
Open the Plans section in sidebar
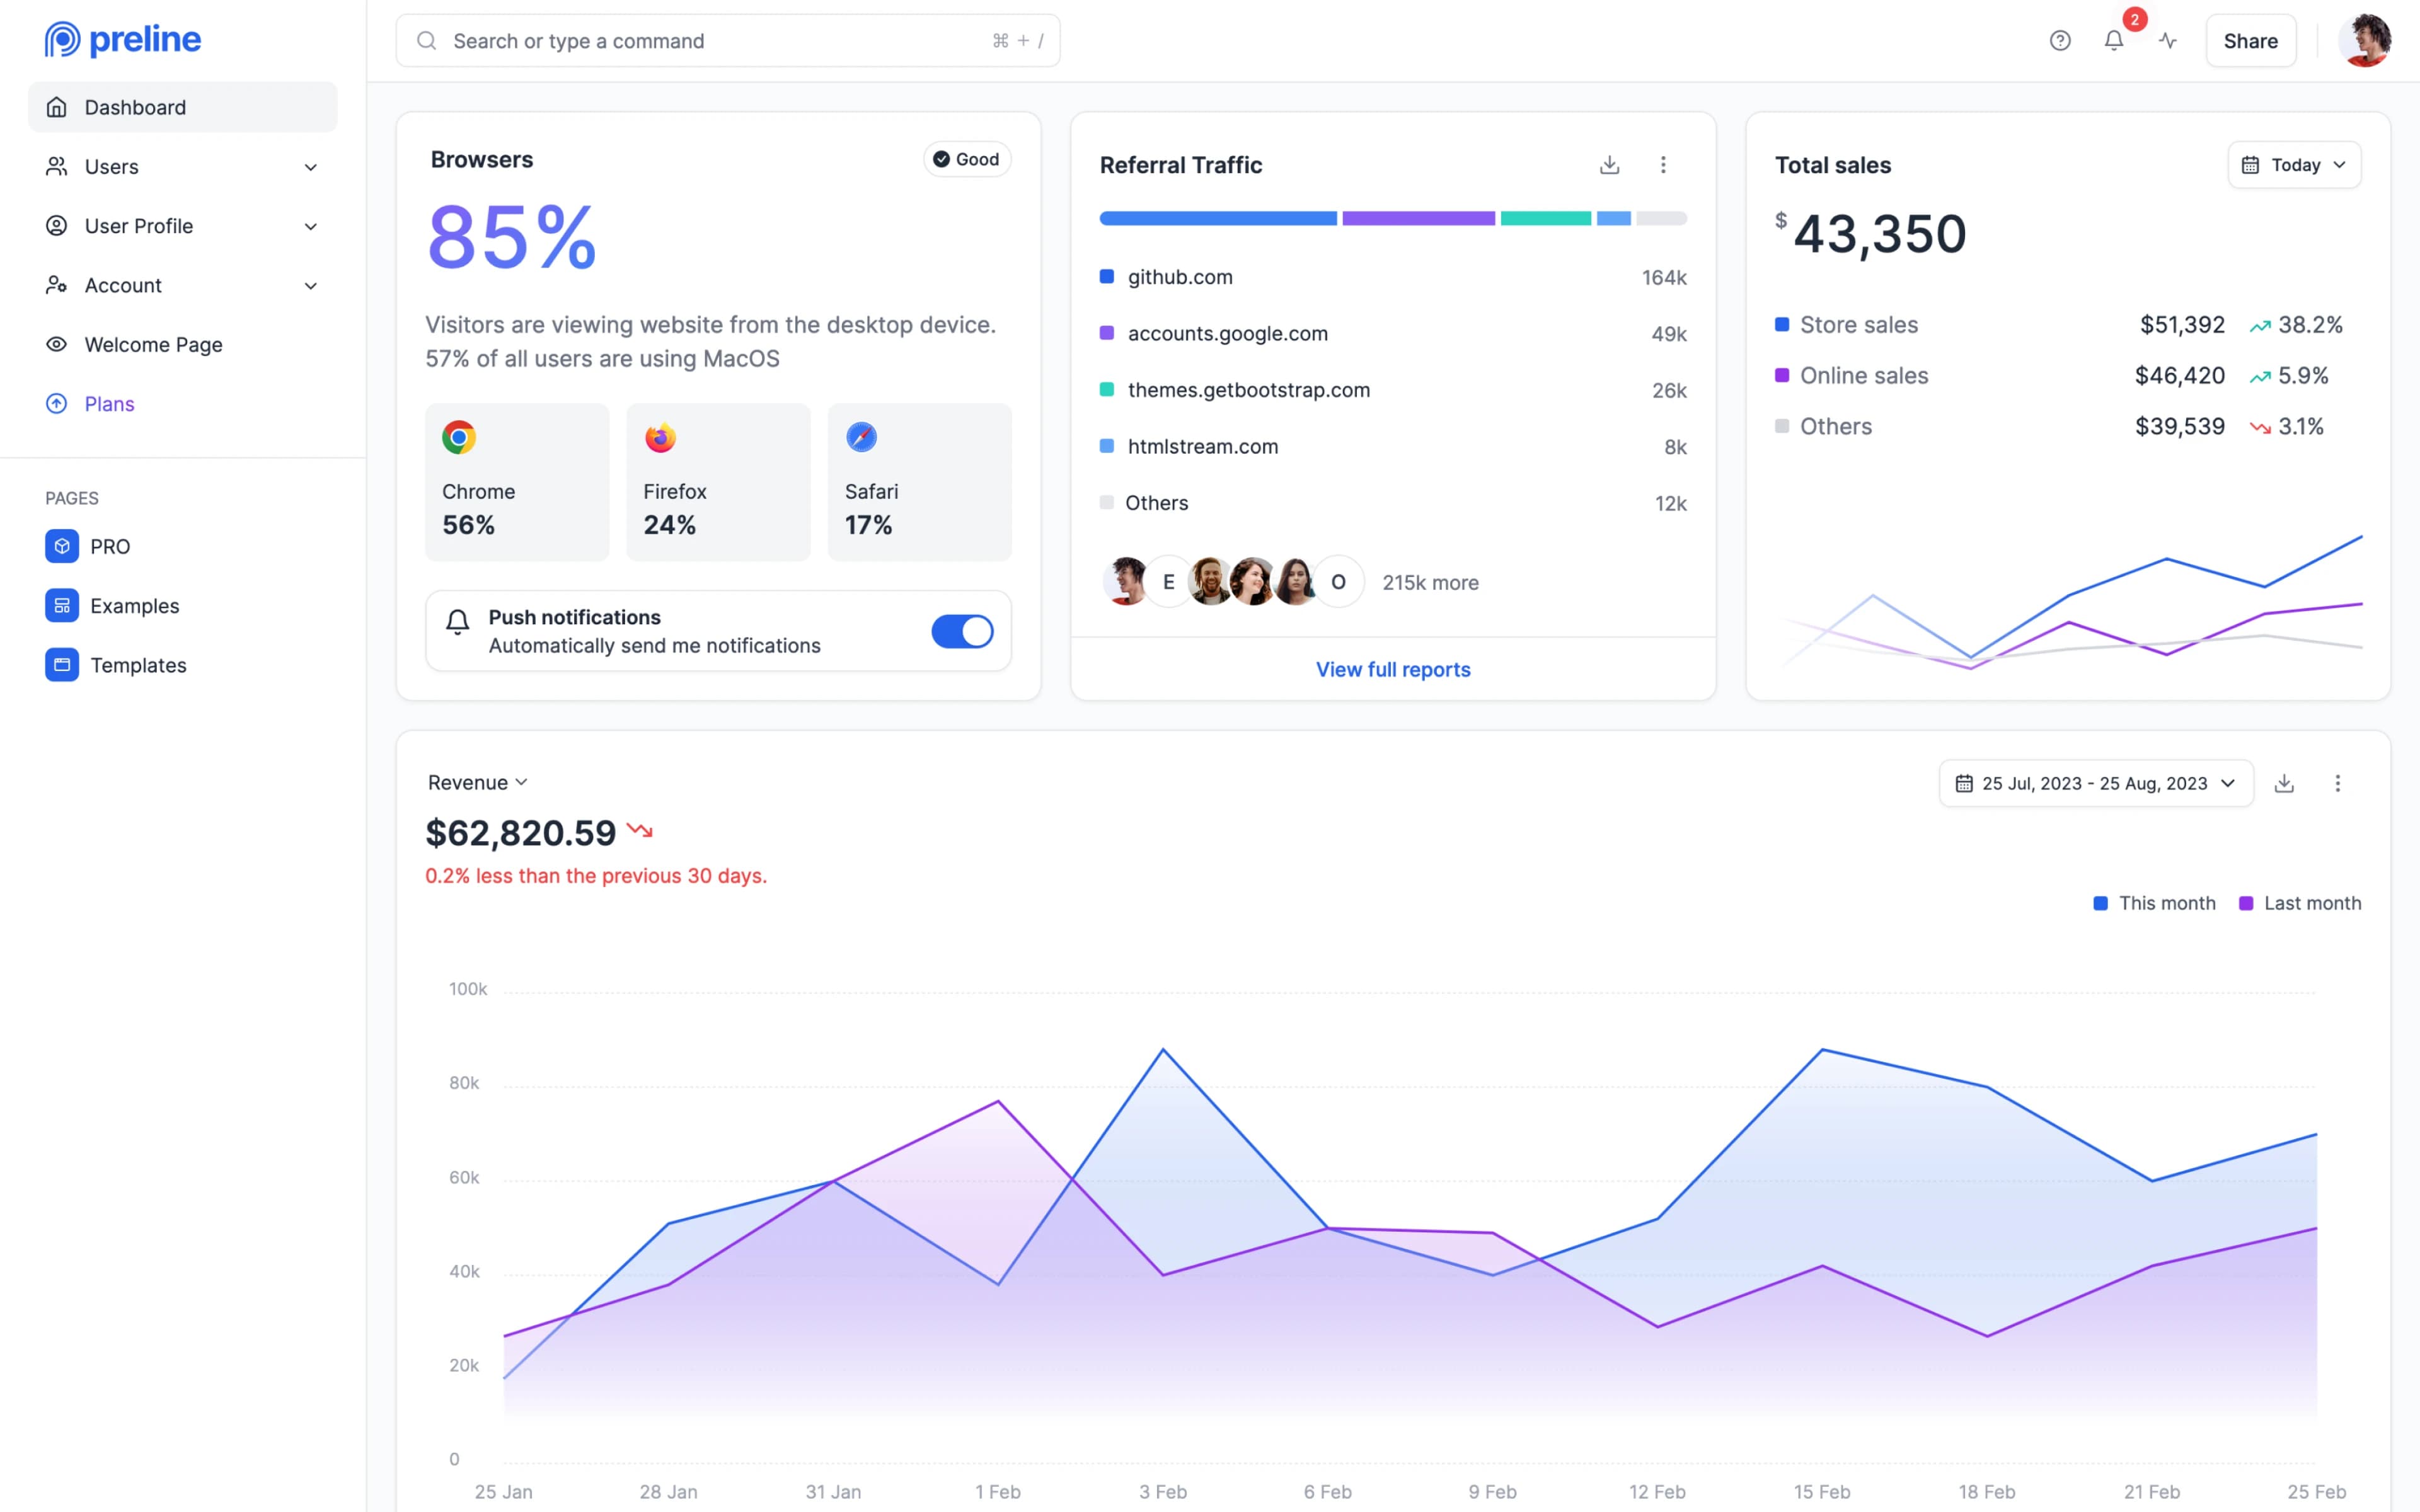pos(109,404)
